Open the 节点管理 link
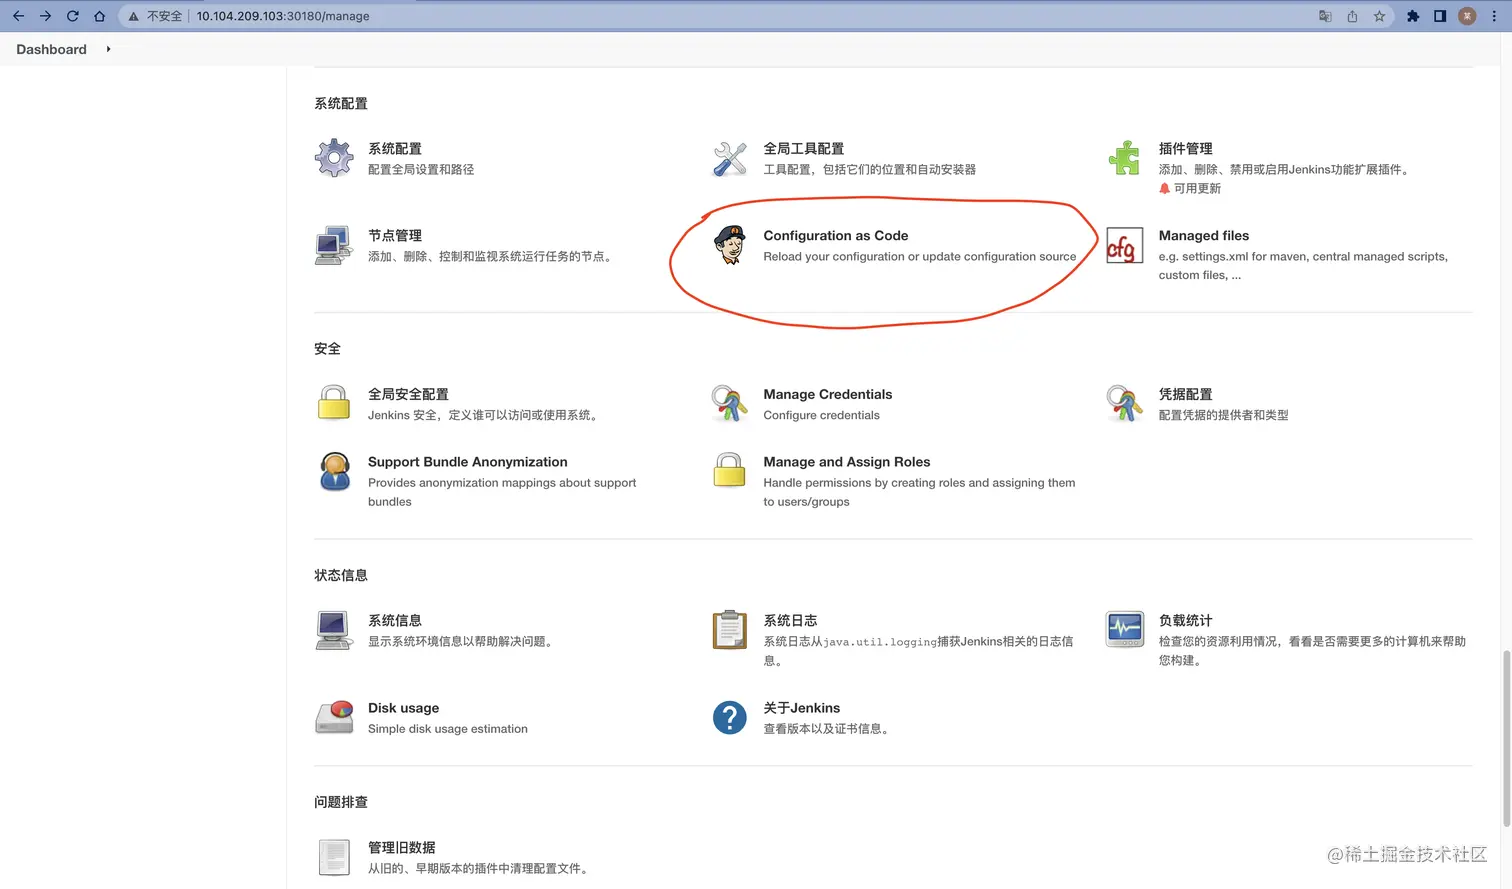The width and height of the screenshot is (1512, 889). (395, 235)
